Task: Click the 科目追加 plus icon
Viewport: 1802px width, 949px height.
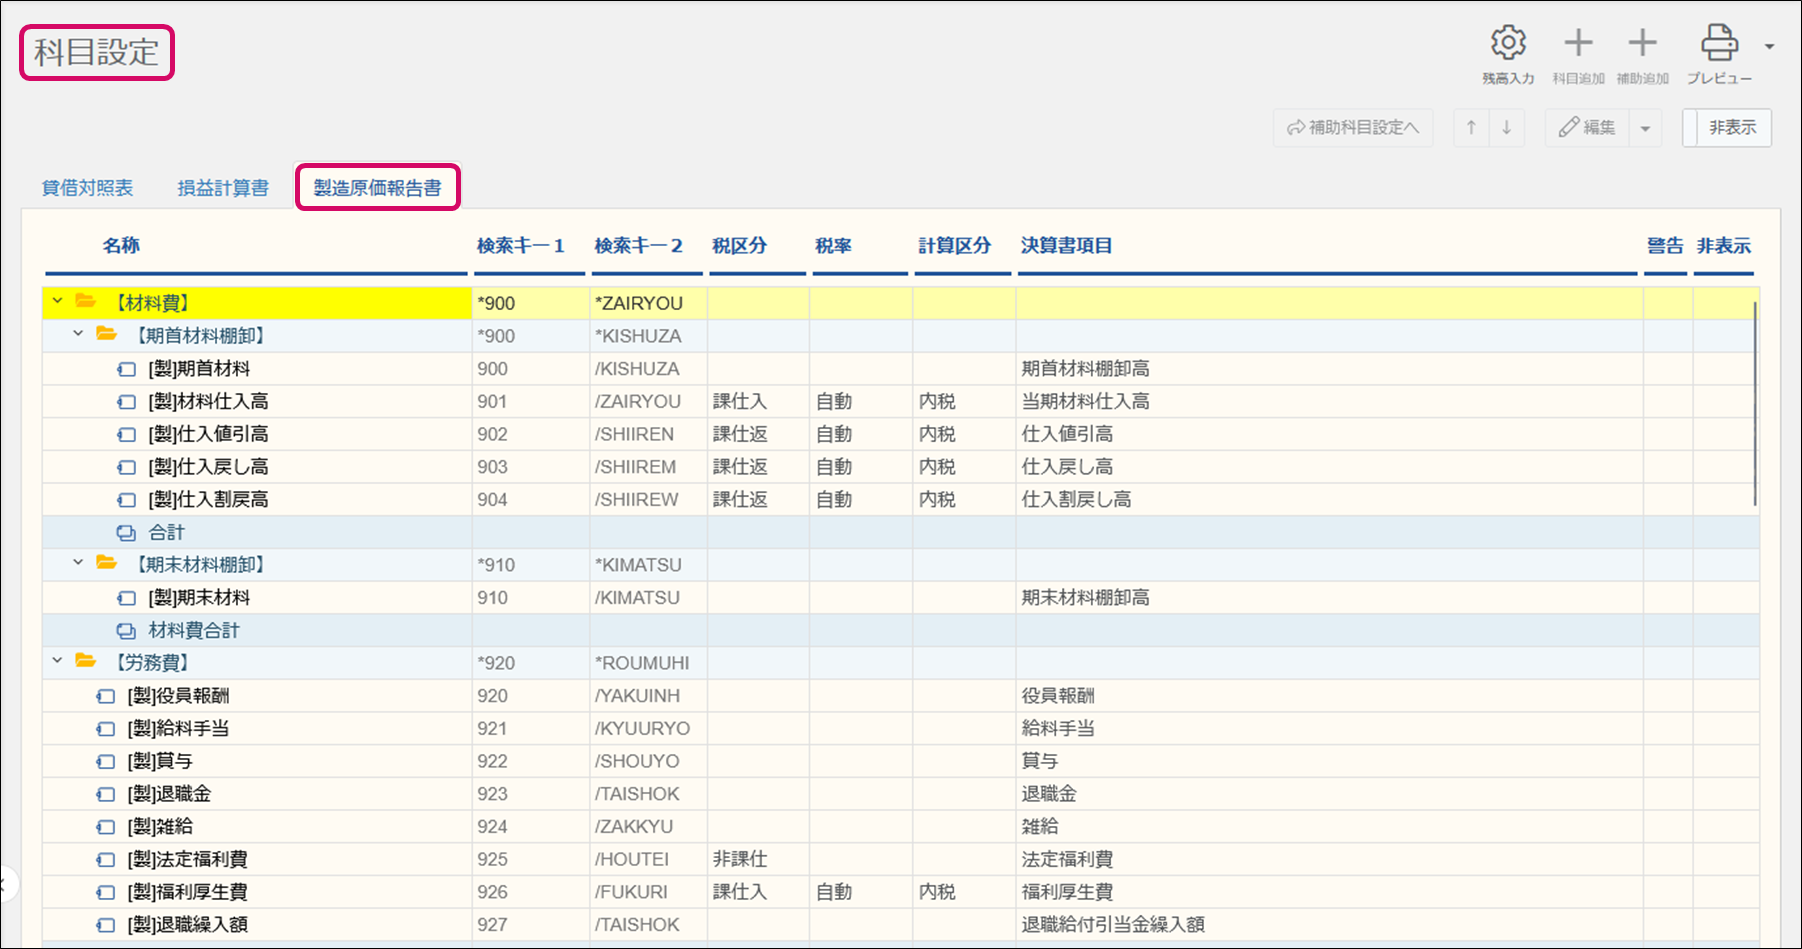Action: [x=1578, y=43]
